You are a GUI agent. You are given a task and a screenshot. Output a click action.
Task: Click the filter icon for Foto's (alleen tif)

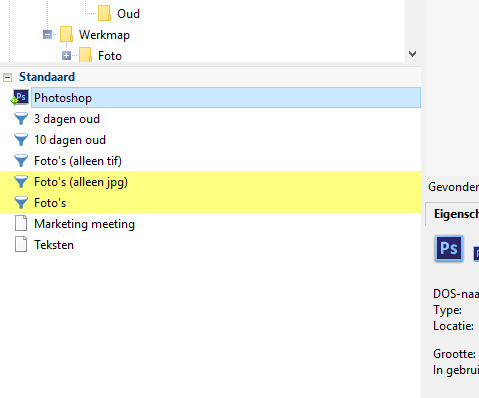tap(21, 161)
